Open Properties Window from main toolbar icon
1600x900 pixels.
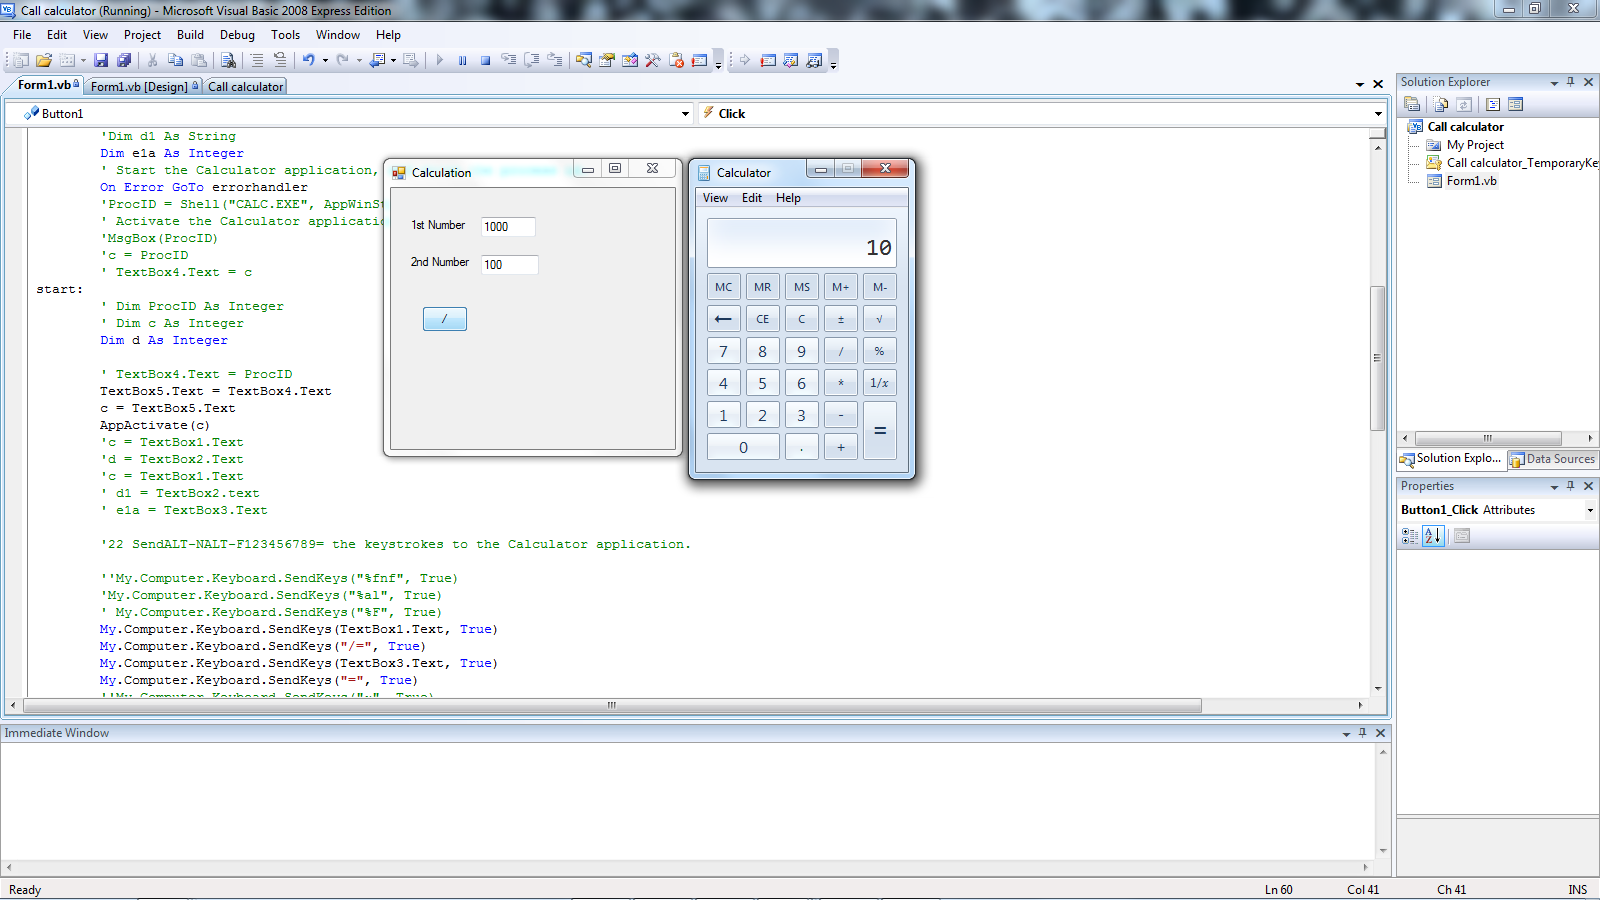coord(607,61)
